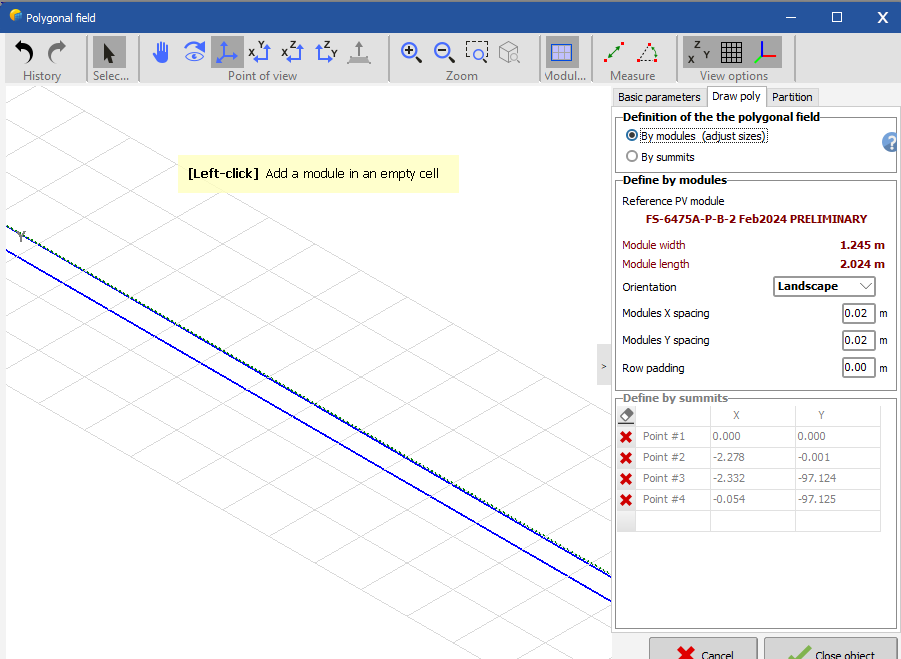Screen dimensions: 901x659
Task: Activate the orbit eye view tool
Action: point(194,52)
